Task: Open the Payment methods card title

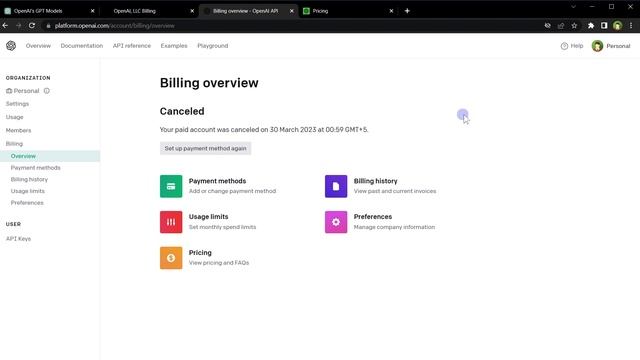Action: 217,181
